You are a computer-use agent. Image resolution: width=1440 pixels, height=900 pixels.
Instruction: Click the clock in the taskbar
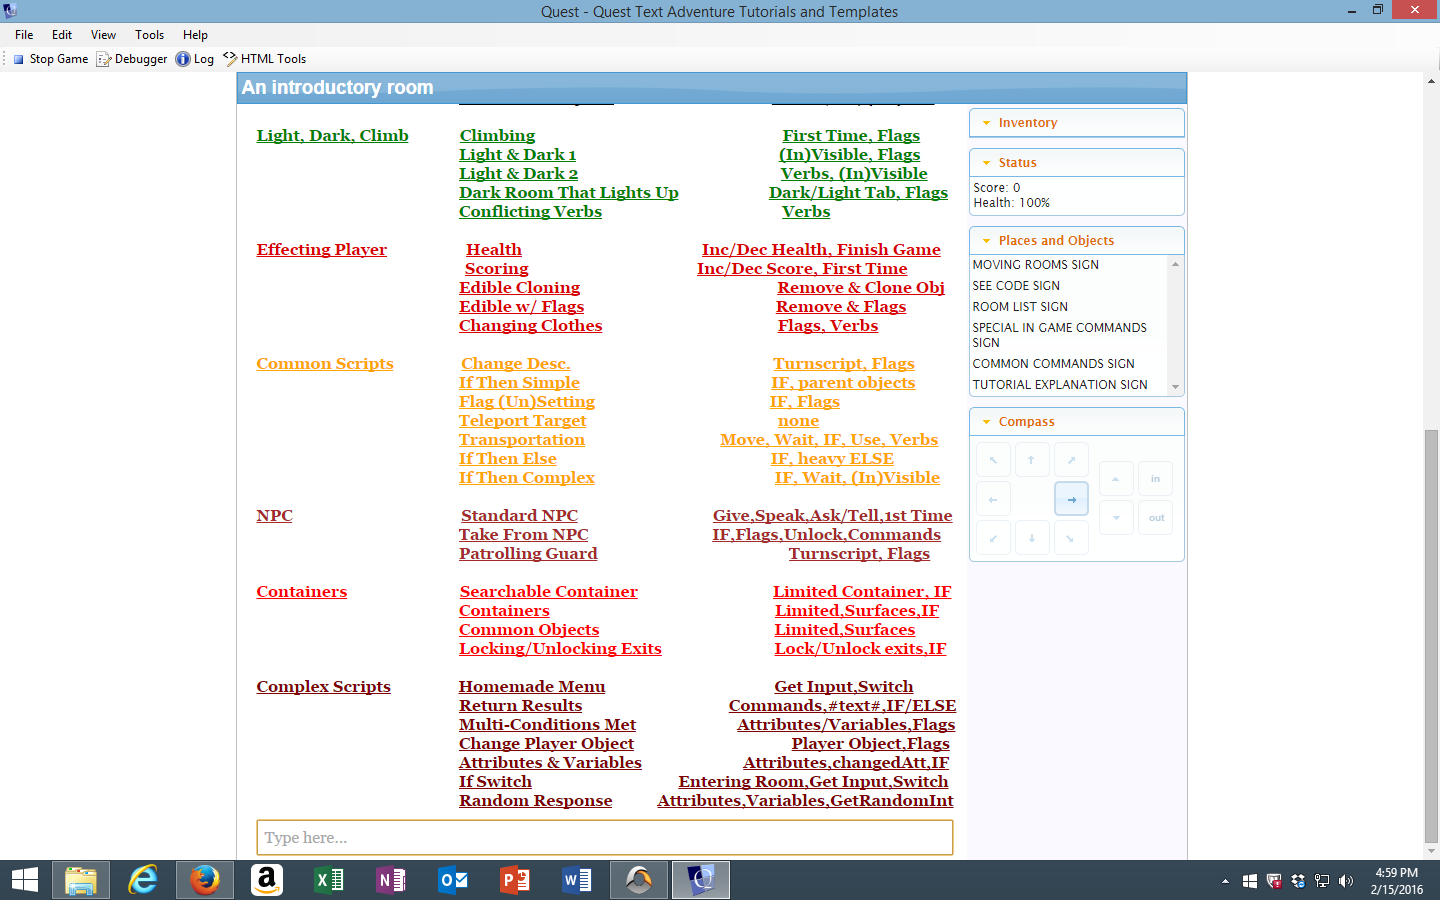click(x=1396, y=881)
